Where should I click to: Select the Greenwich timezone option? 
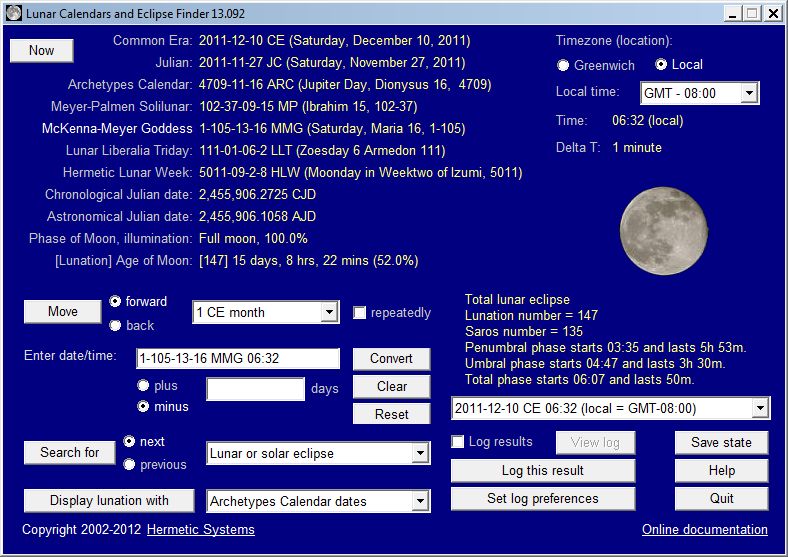[564, 65]
